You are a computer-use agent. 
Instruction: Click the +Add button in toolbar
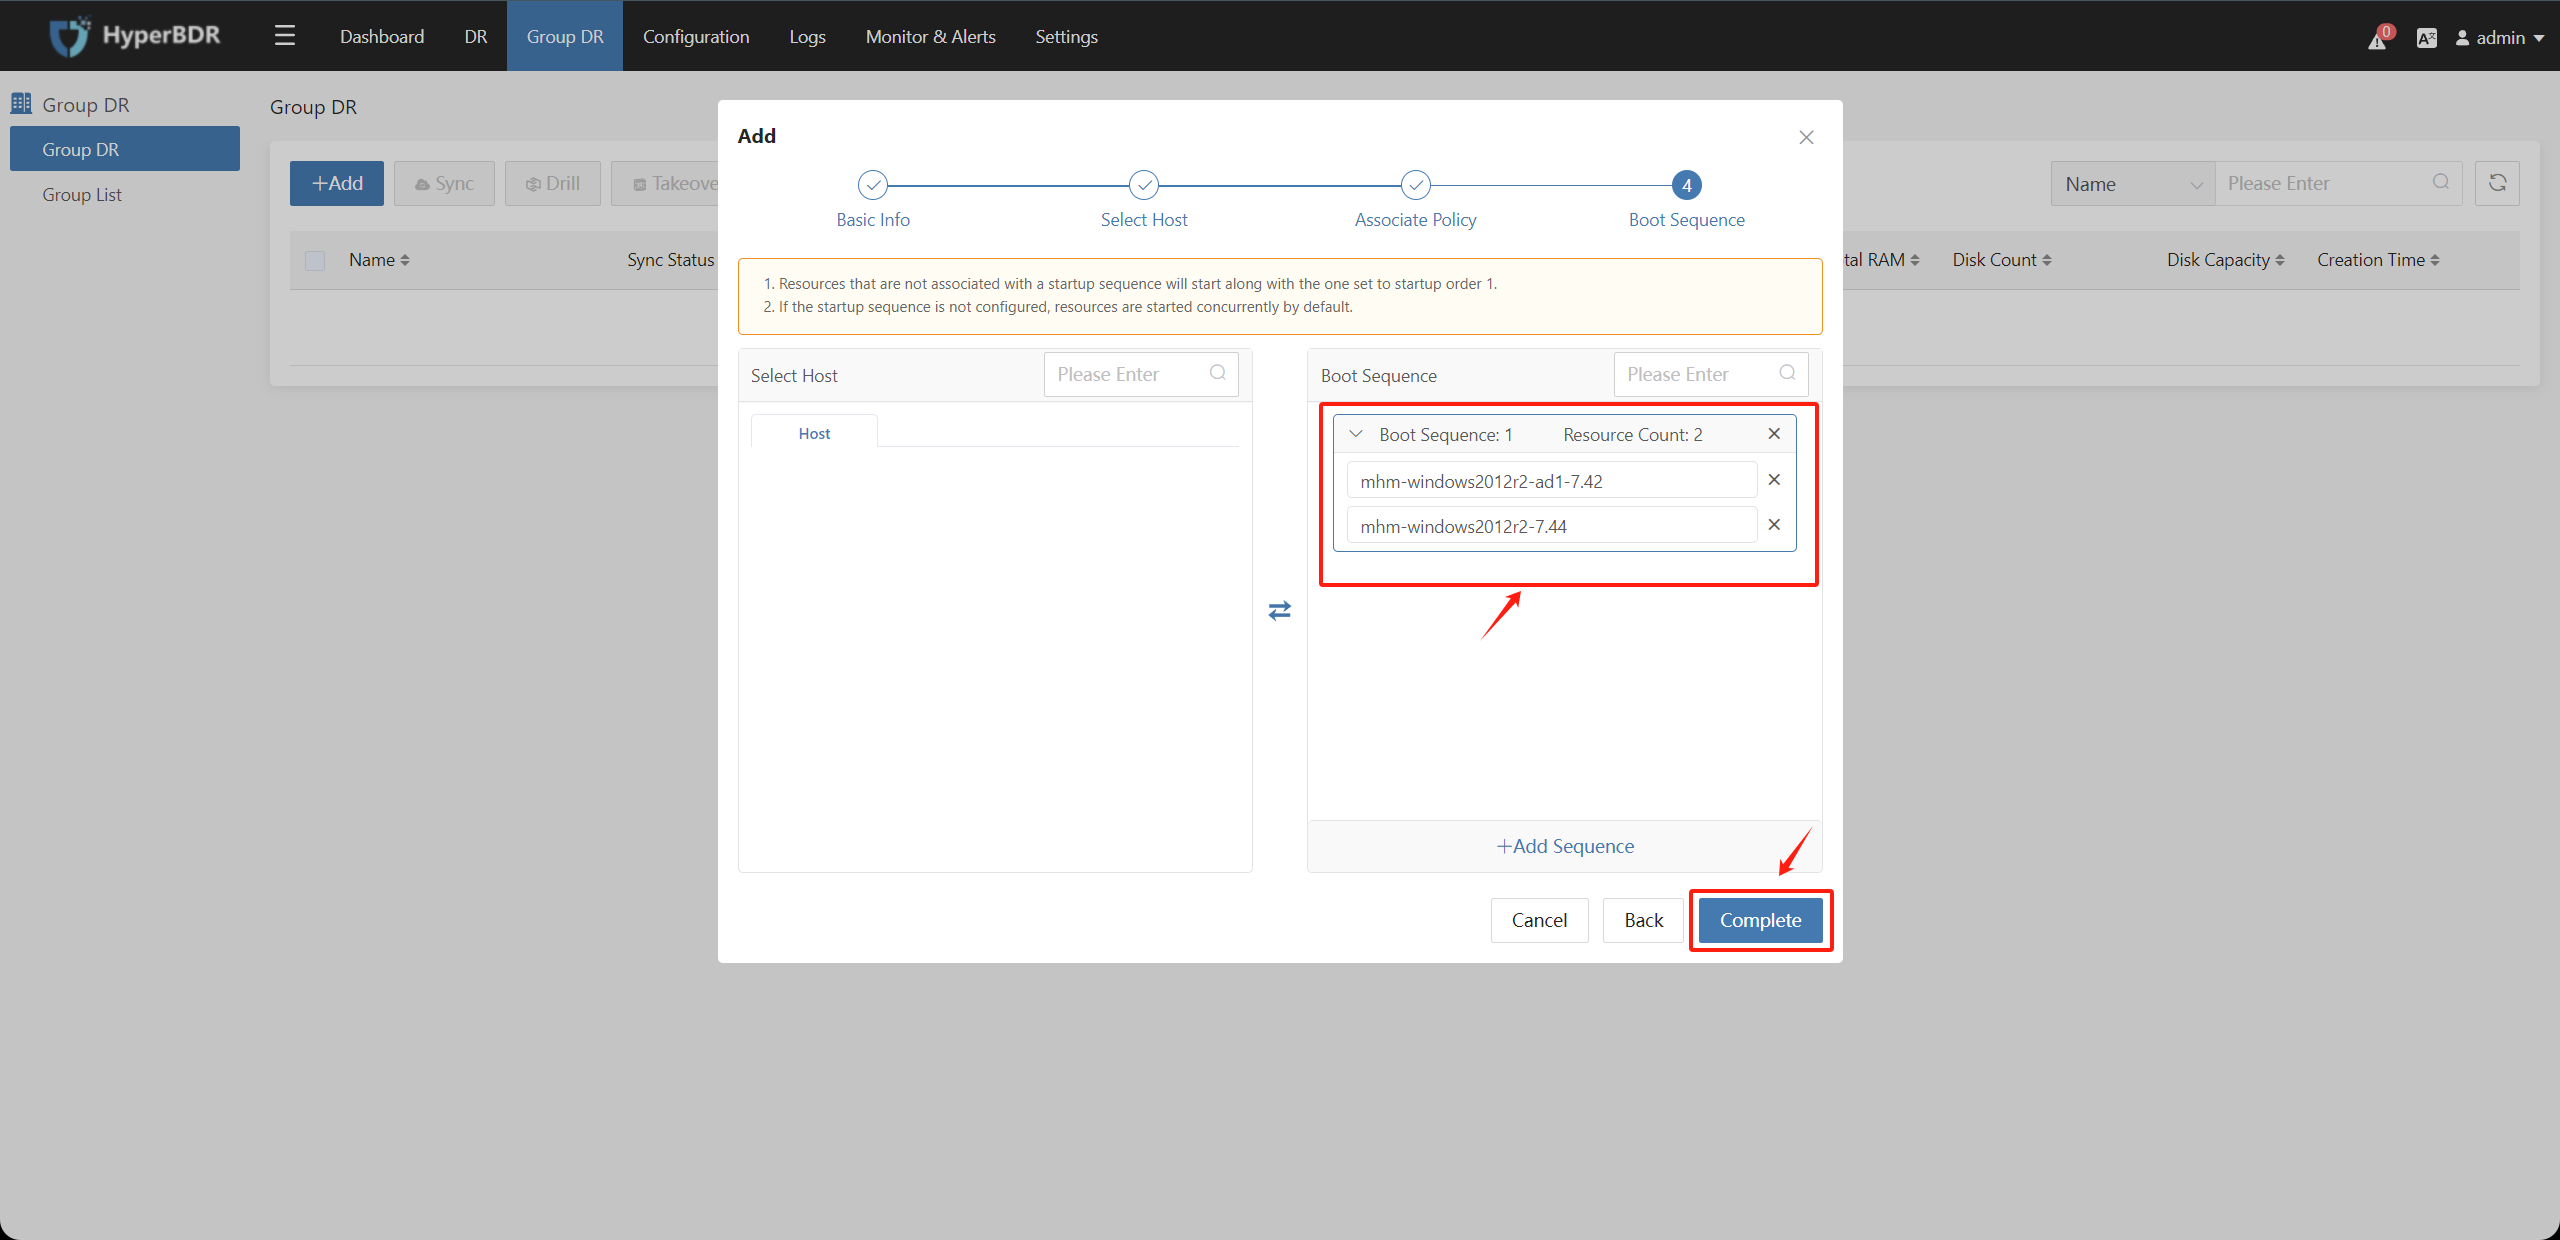(x=337, y=183)
